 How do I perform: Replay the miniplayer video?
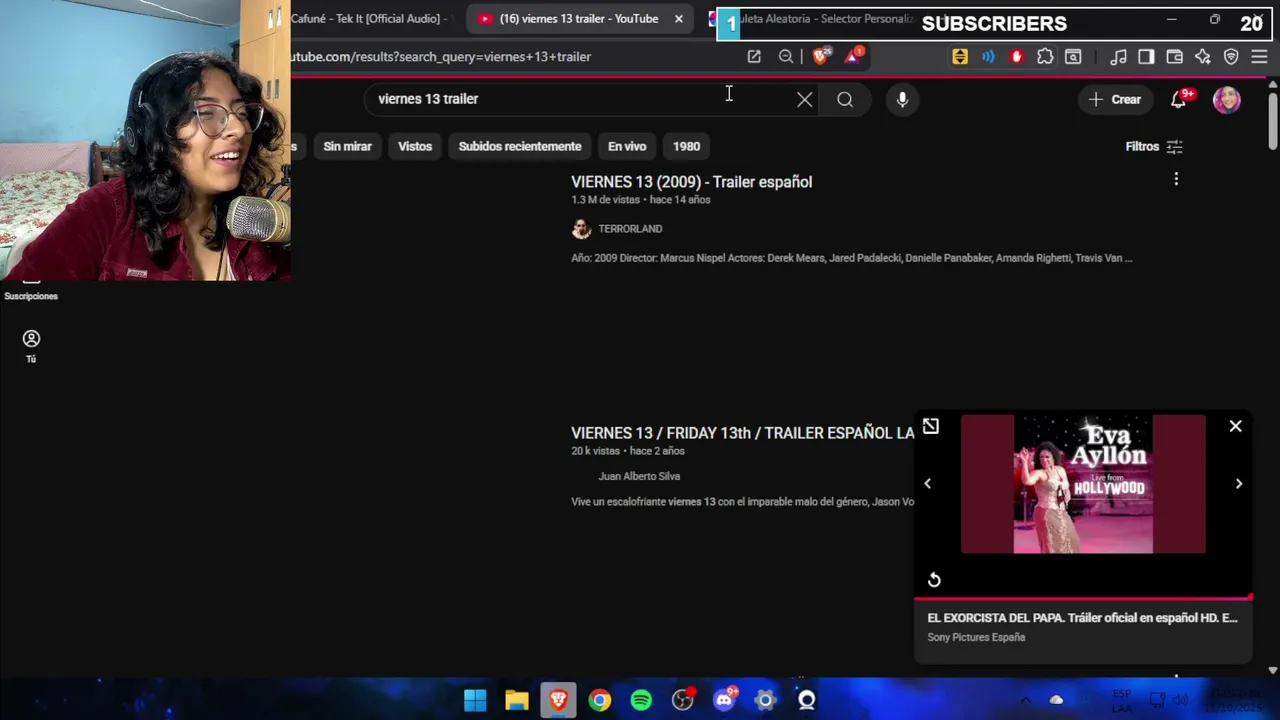tap(934, 580)
